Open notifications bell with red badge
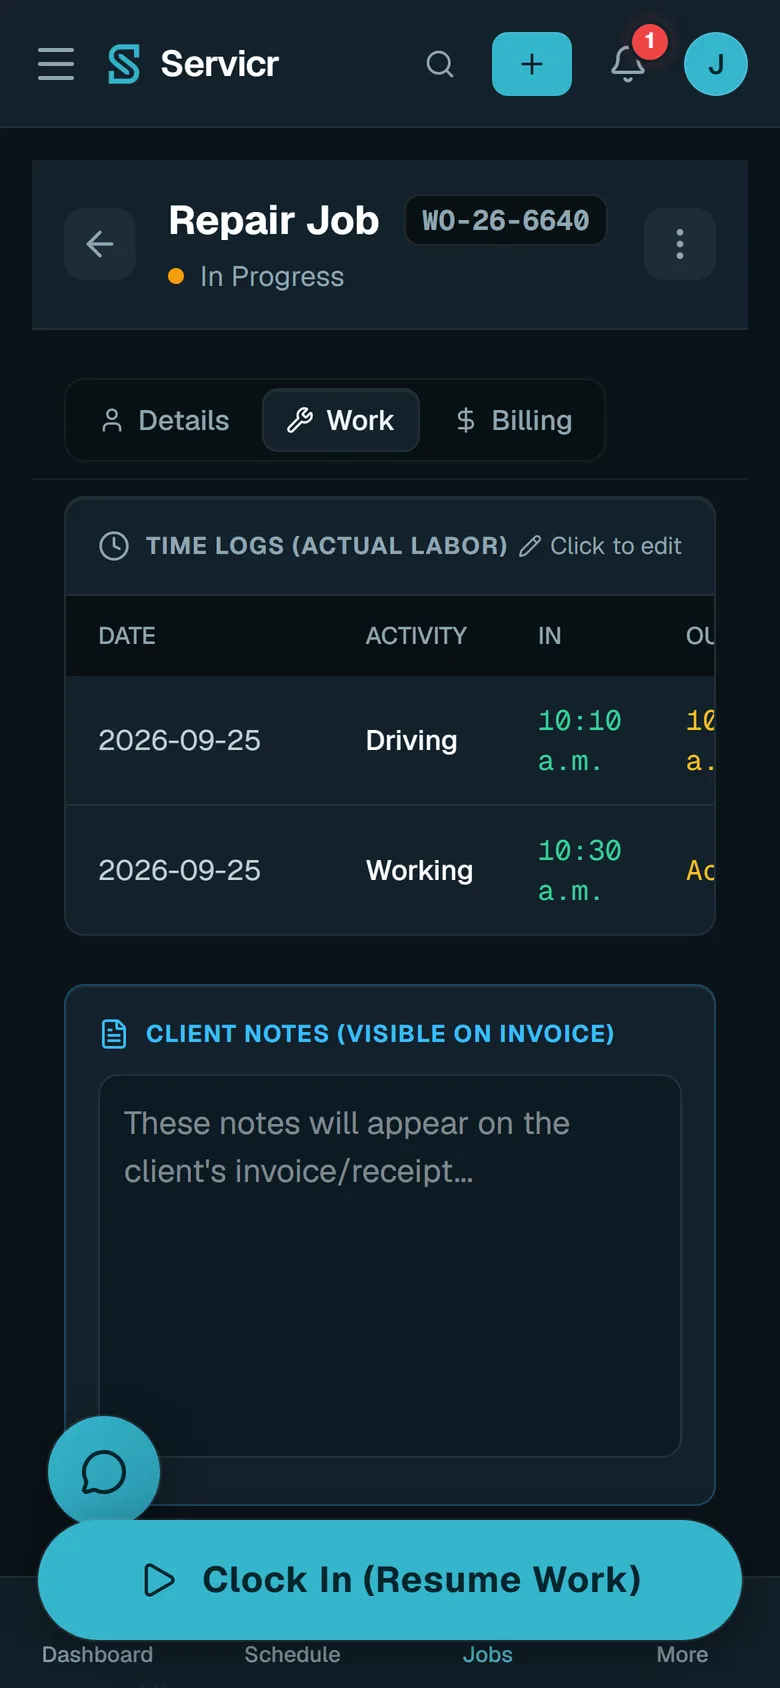The width and height of the screenshot is (780, 1688). click(628, 64)
